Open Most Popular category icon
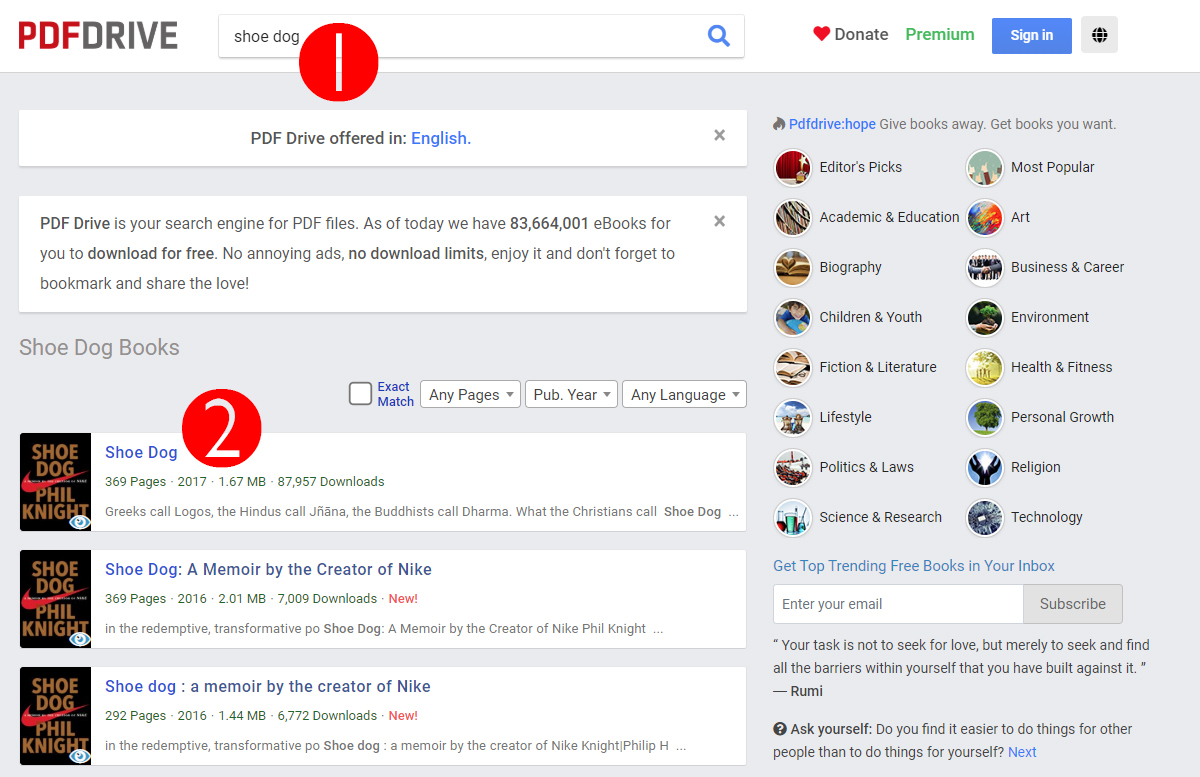 point(985,167)
